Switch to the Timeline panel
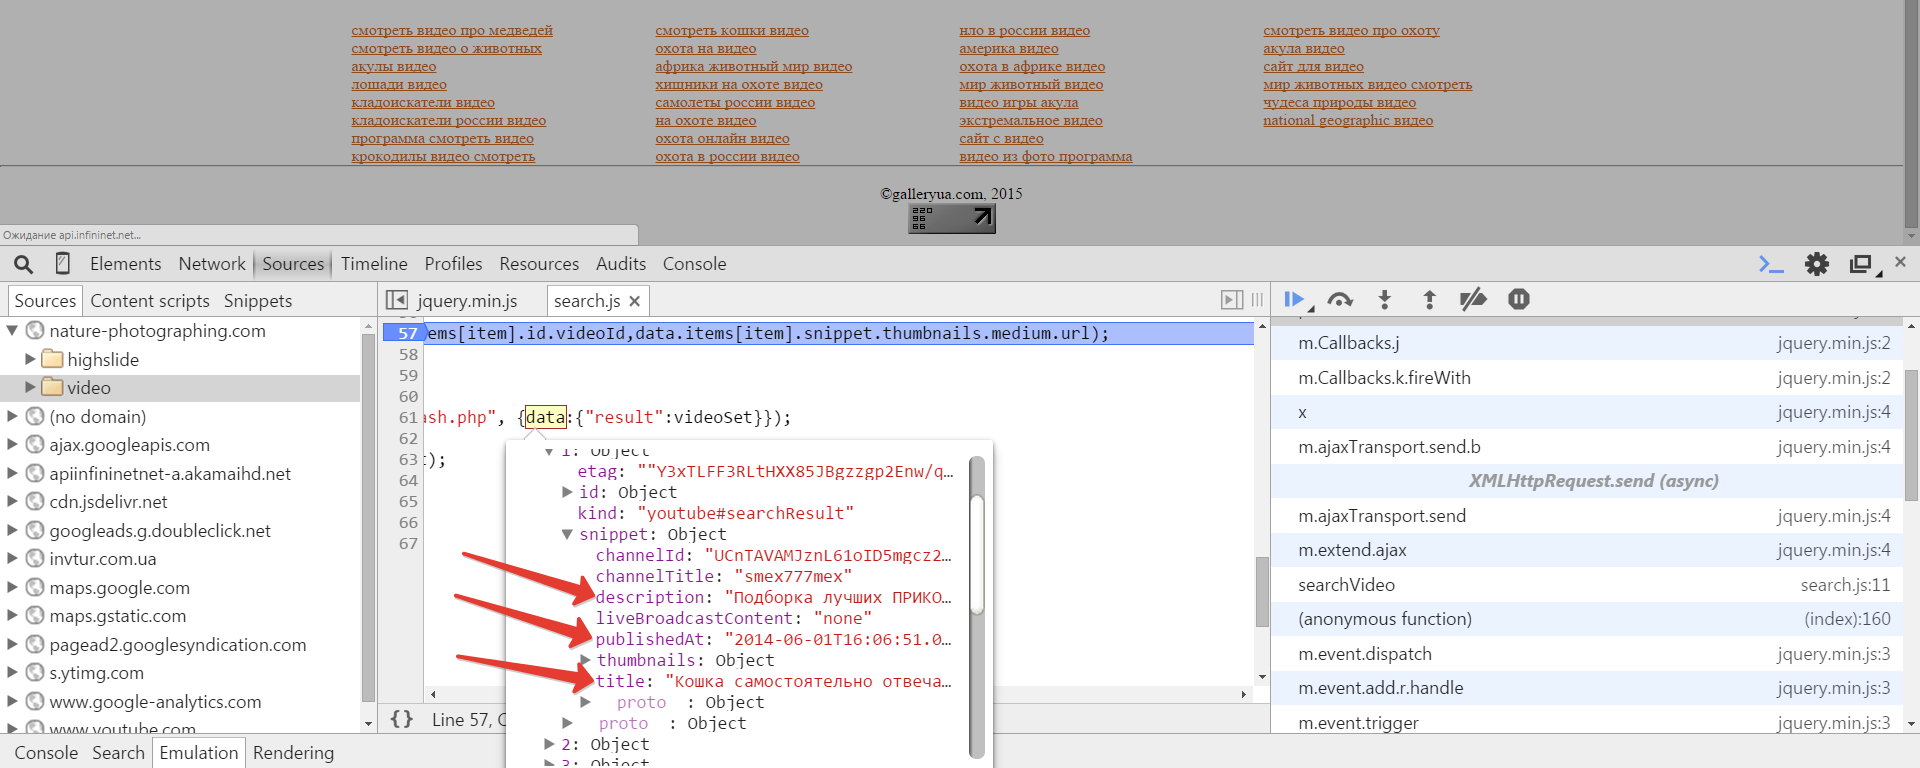The height and width of the screenshot is (768, 1920). tap(374, 264)
